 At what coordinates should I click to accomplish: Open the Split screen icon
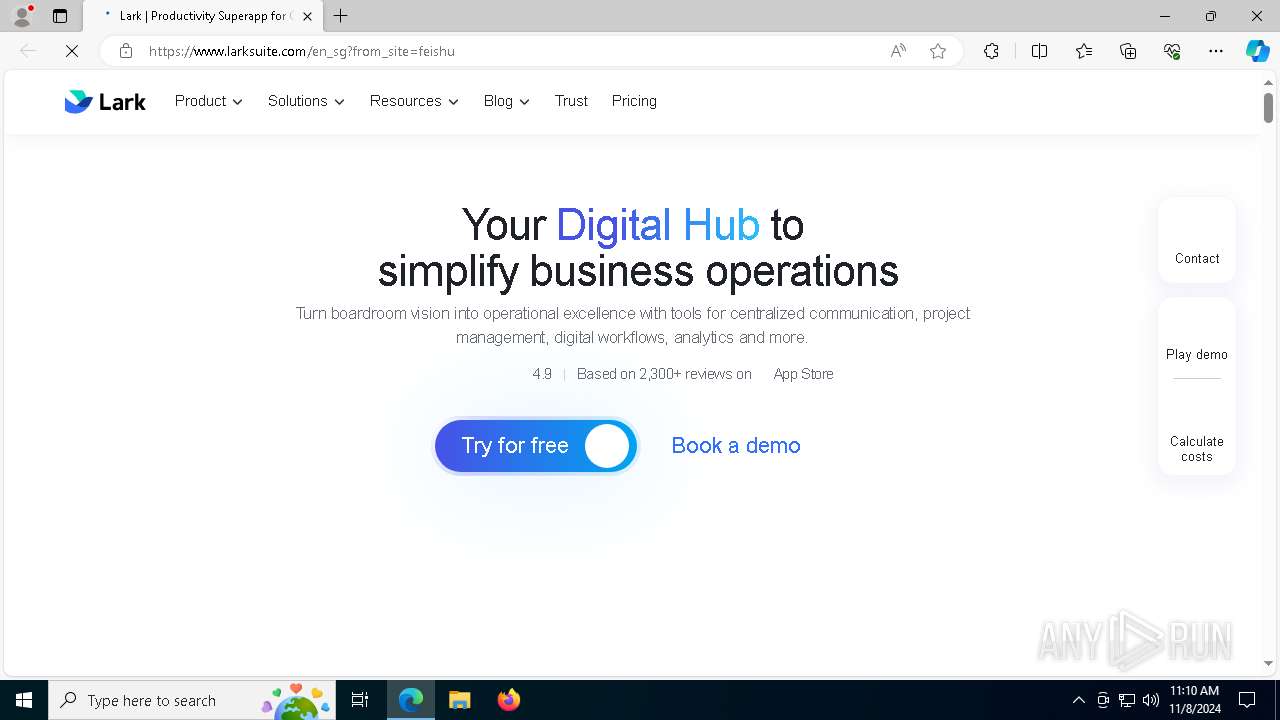tap(1039, 51)
